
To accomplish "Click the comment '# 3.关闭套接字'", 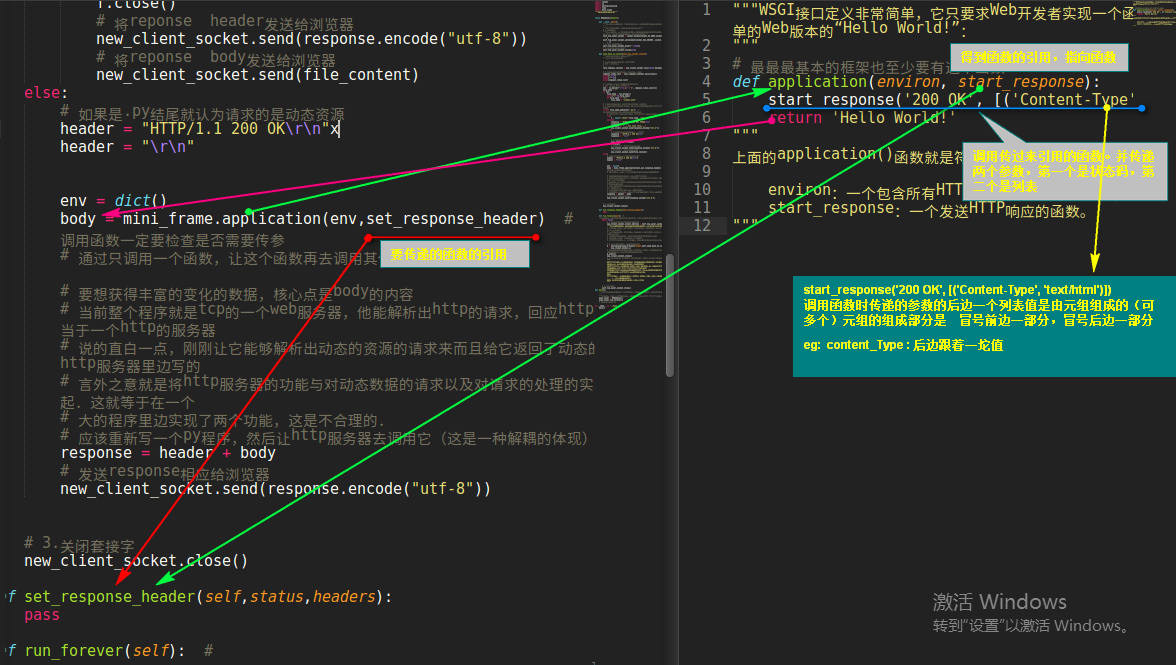I will coord(80,544).
